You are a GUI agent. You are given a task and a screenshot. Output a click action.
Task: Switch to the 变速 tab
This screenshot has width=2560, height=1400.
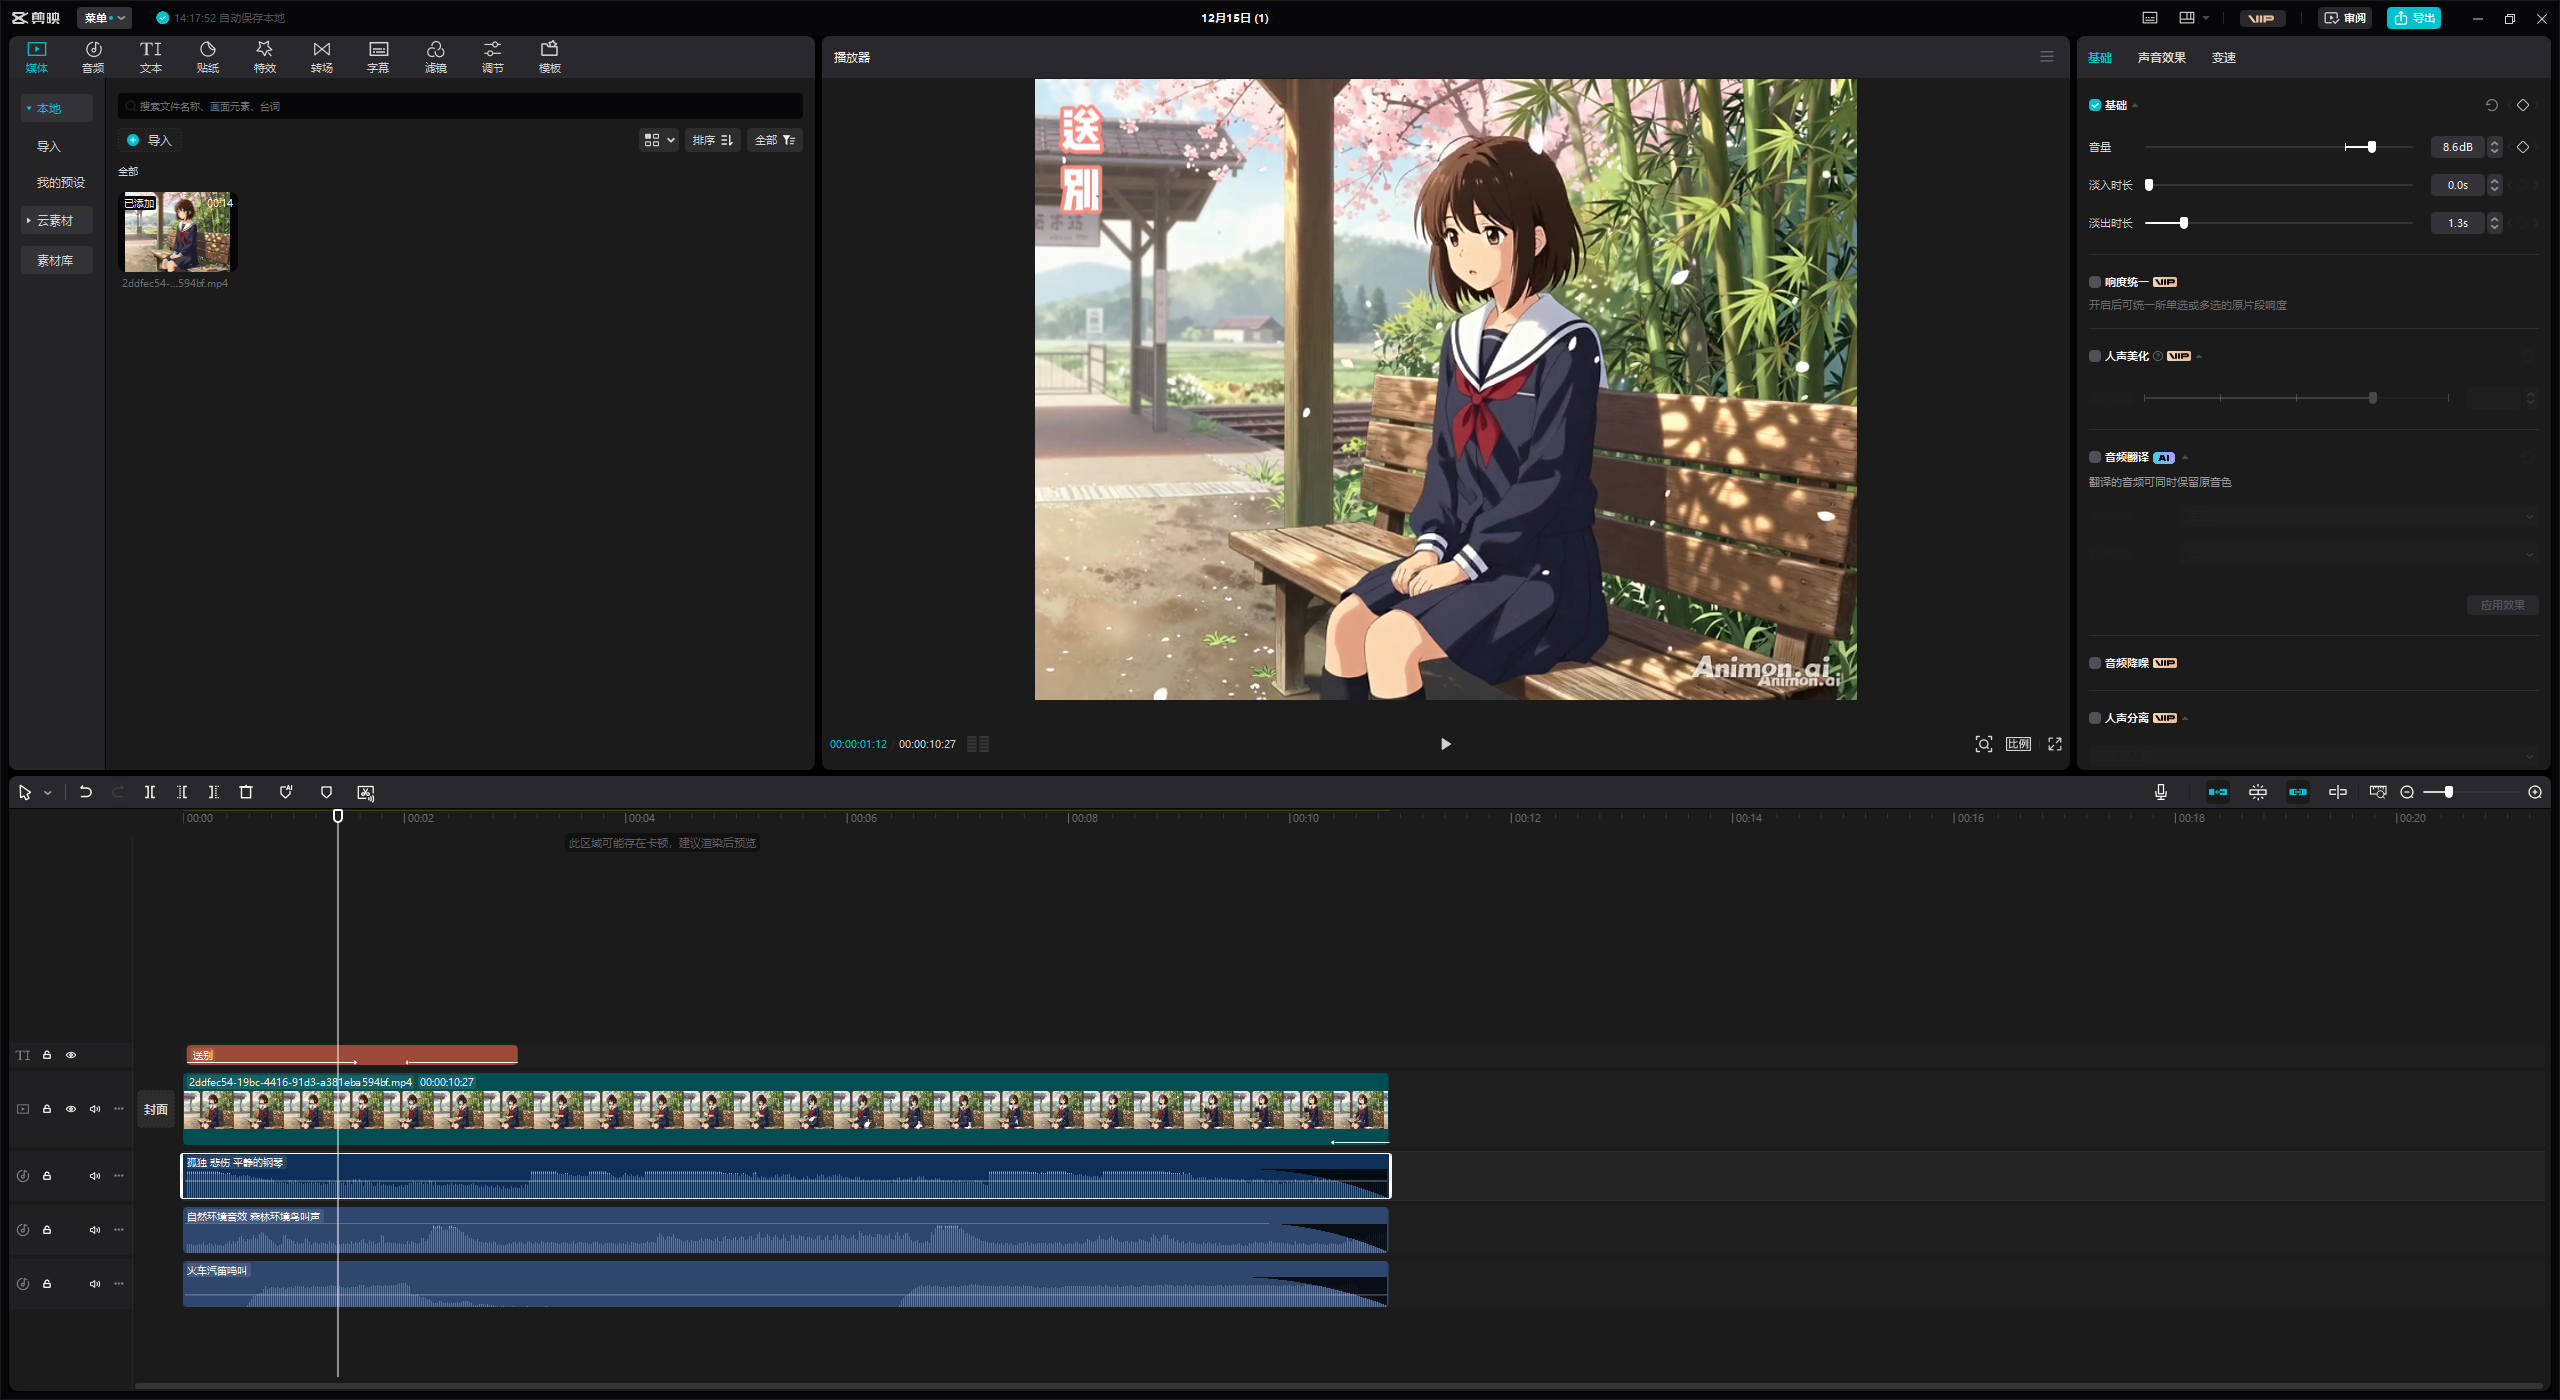coord(2223,57)
